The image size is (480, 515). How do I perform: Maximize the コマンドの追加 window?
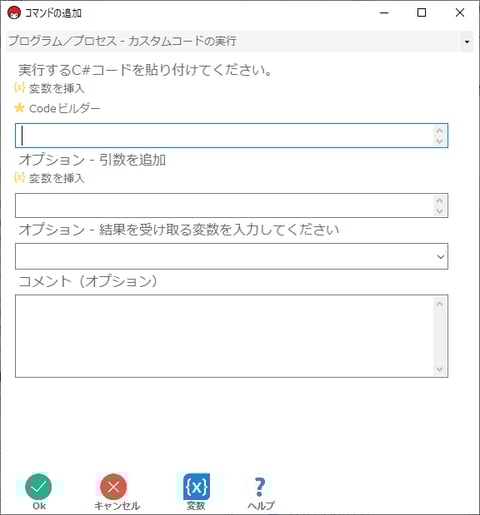(x=422, y=13)
